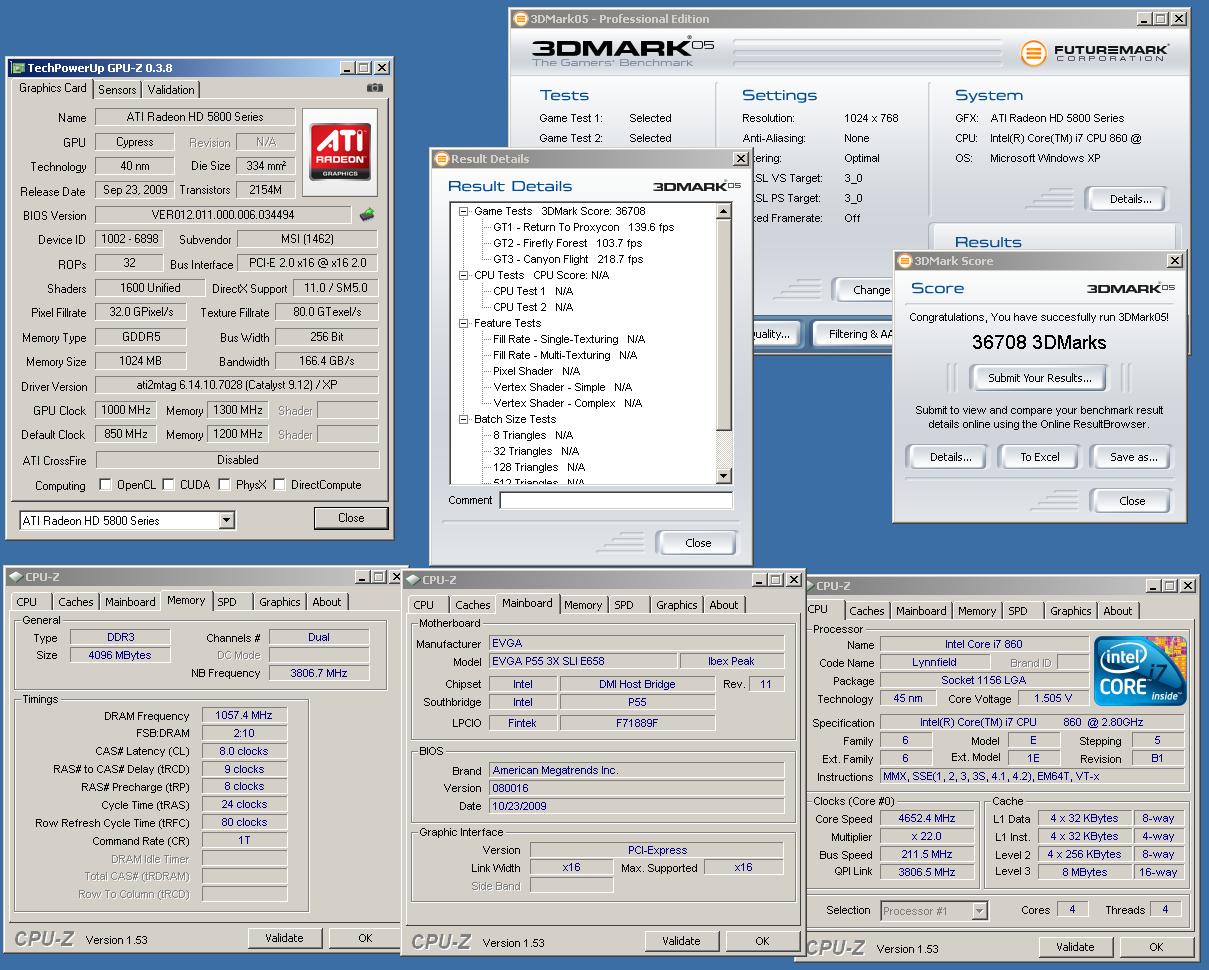
Task: Click the Core Voltage 1.505 V value
Action: point(1053,698)
